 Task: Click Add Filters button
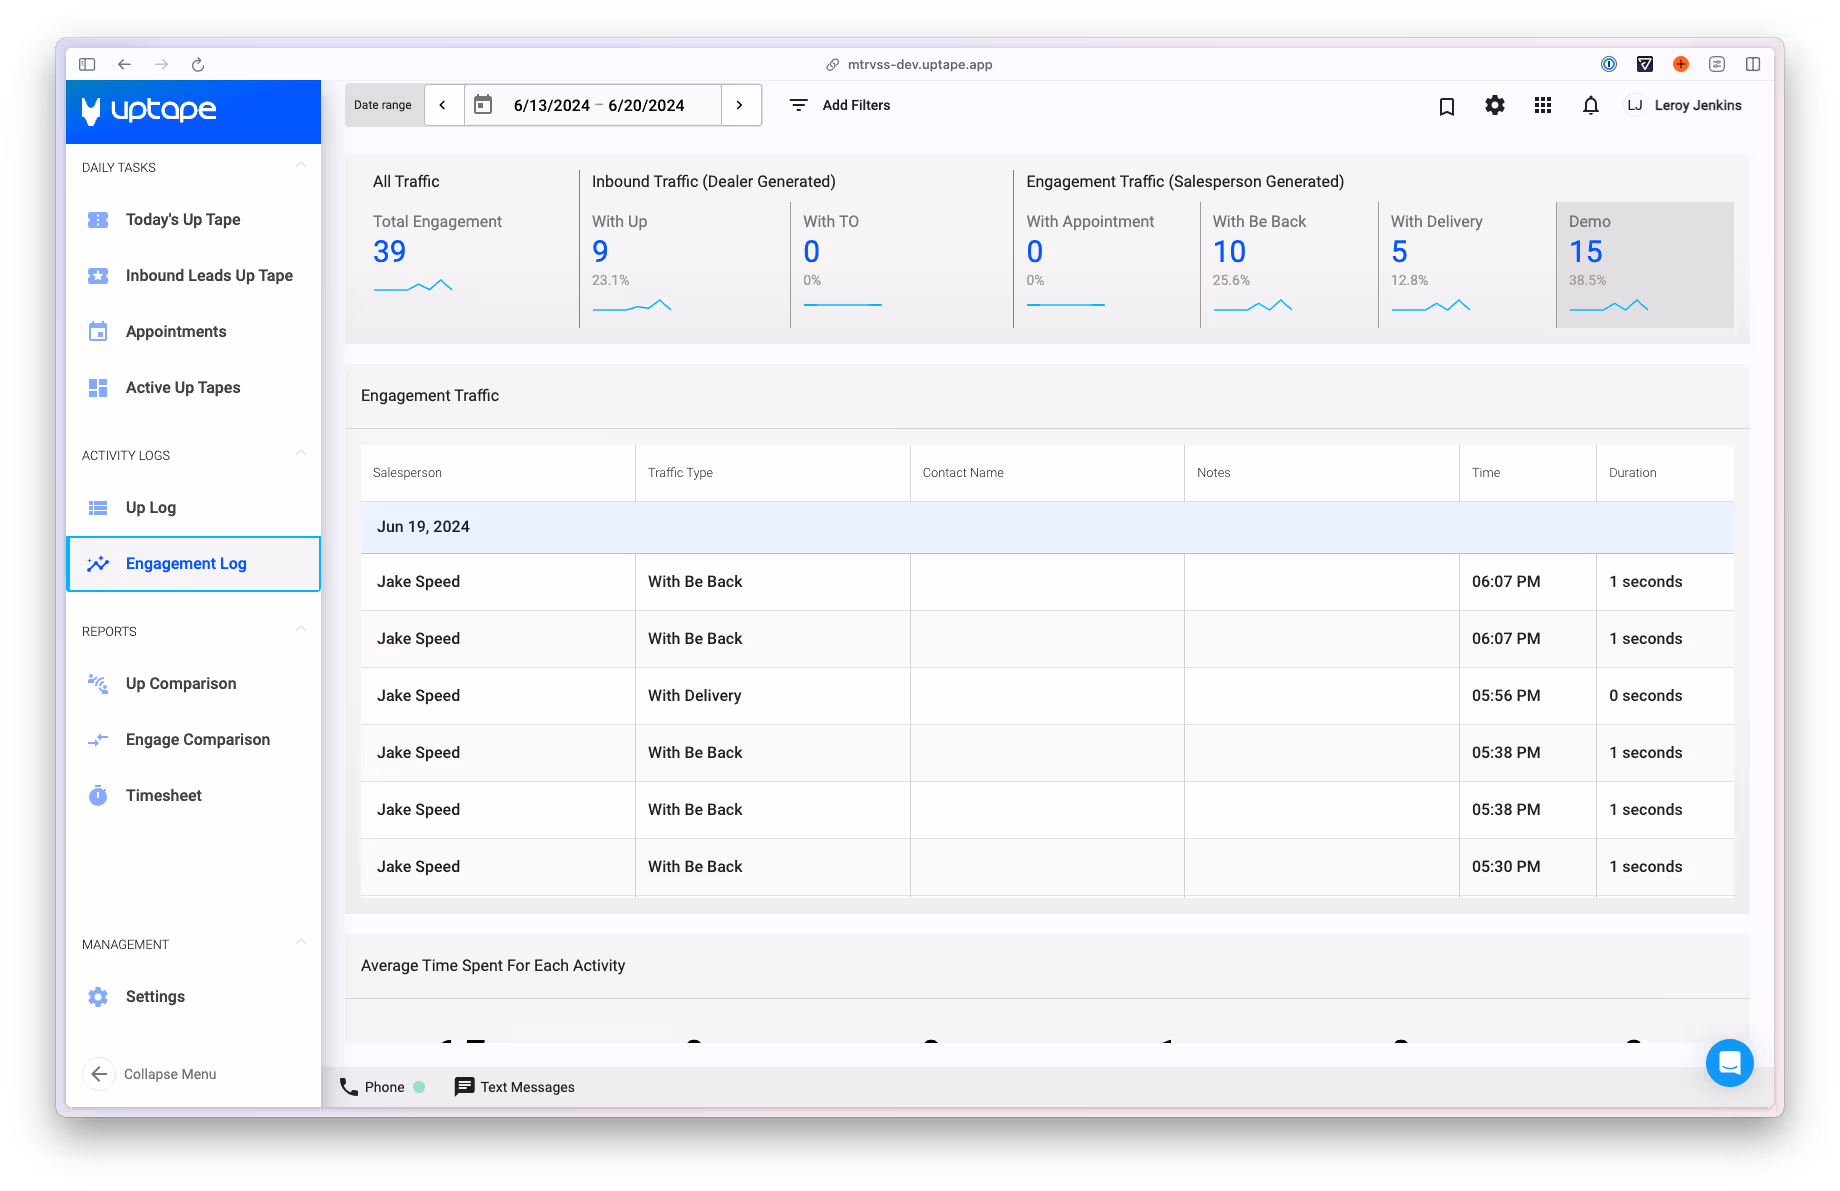coord(840,105)
